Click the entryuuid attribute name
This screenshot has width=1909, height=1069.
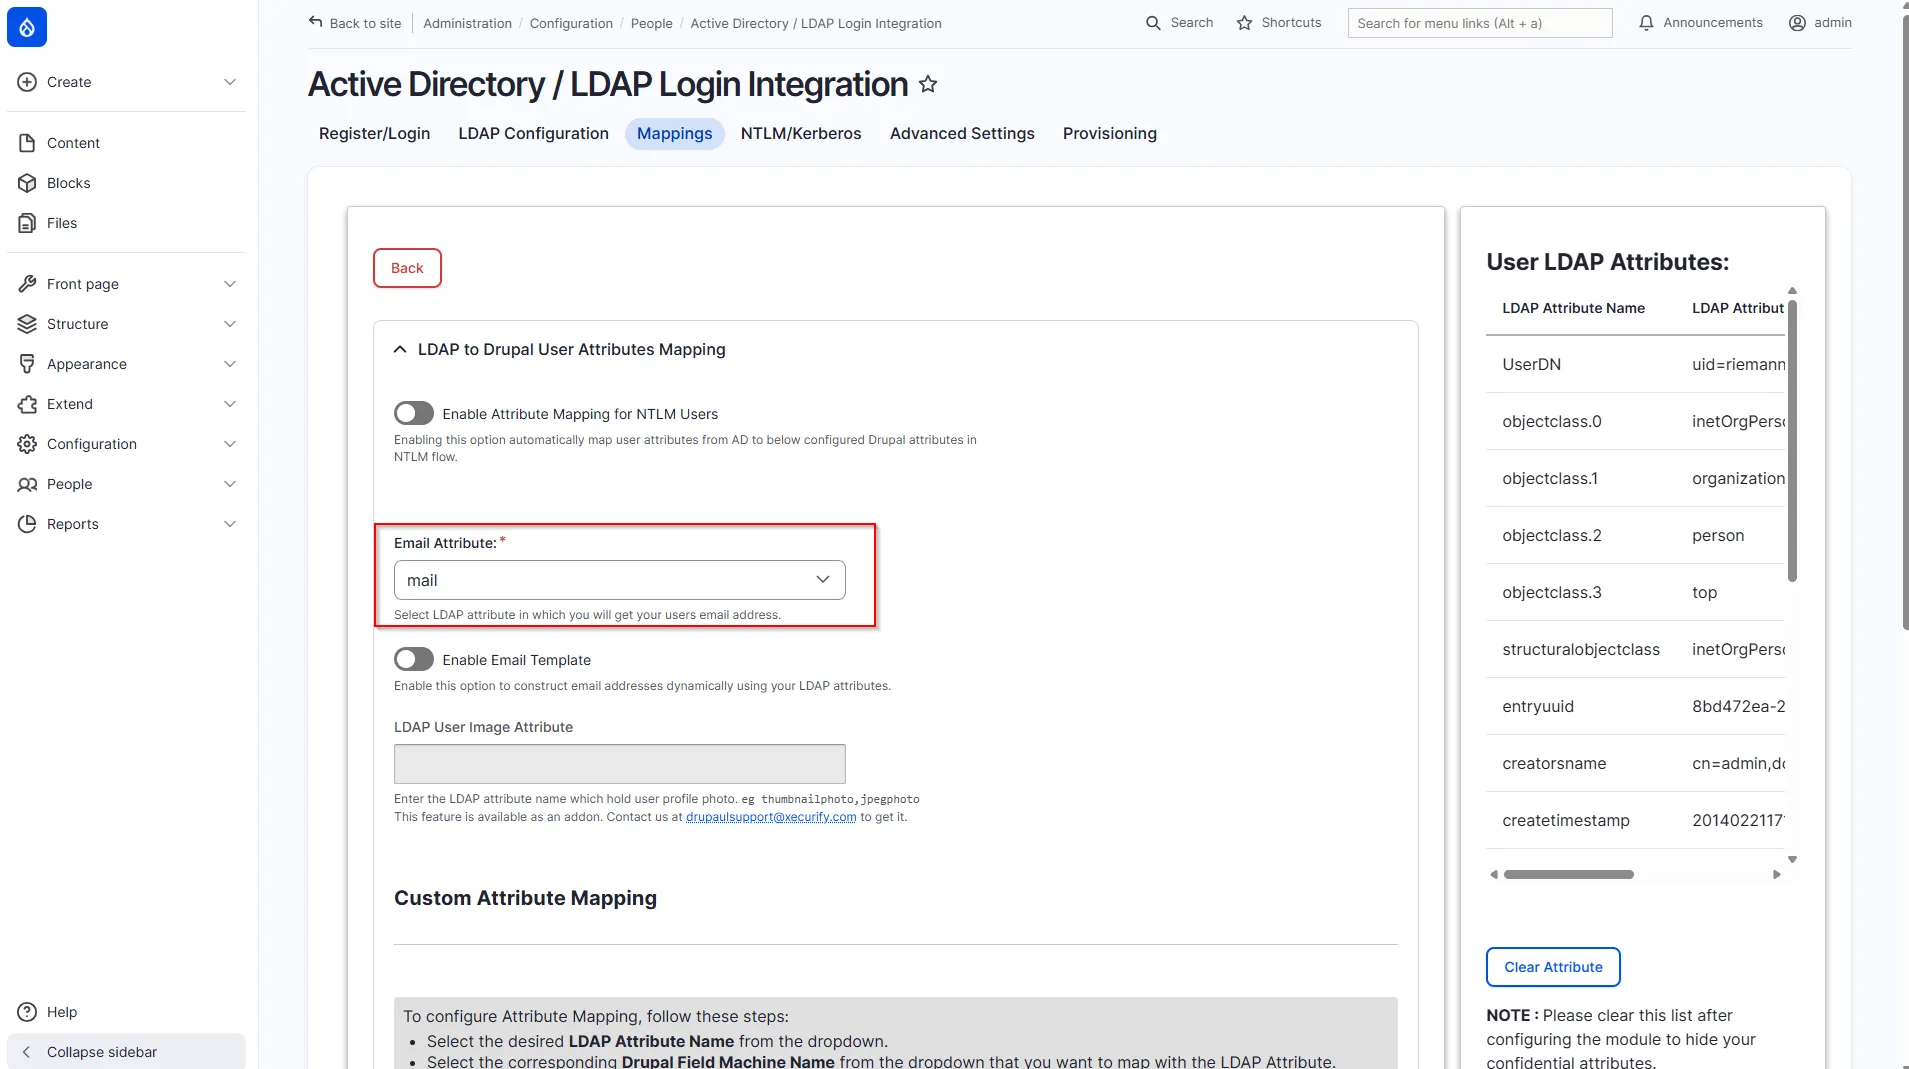(1537, 707)
